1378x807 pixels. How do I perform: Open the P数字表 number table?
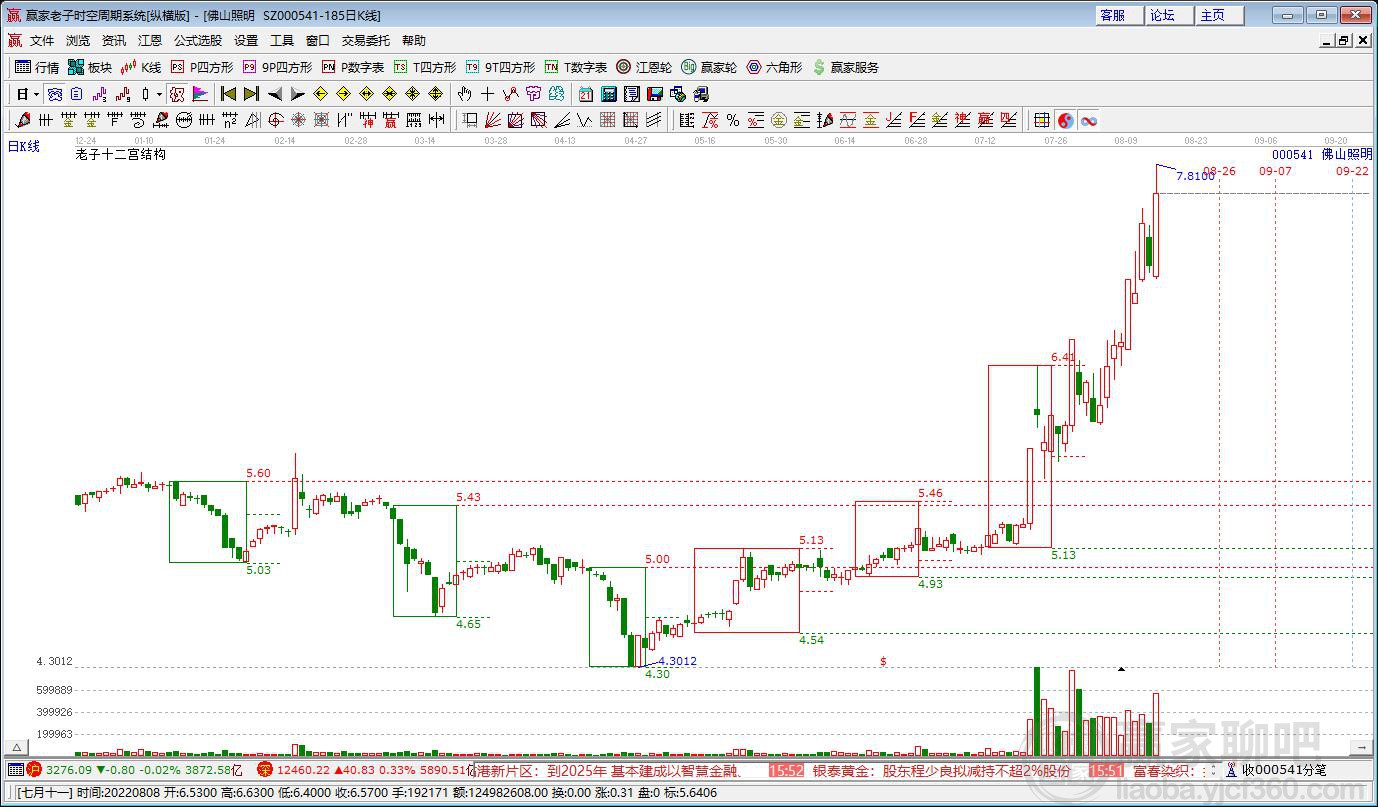pos(353,67)
